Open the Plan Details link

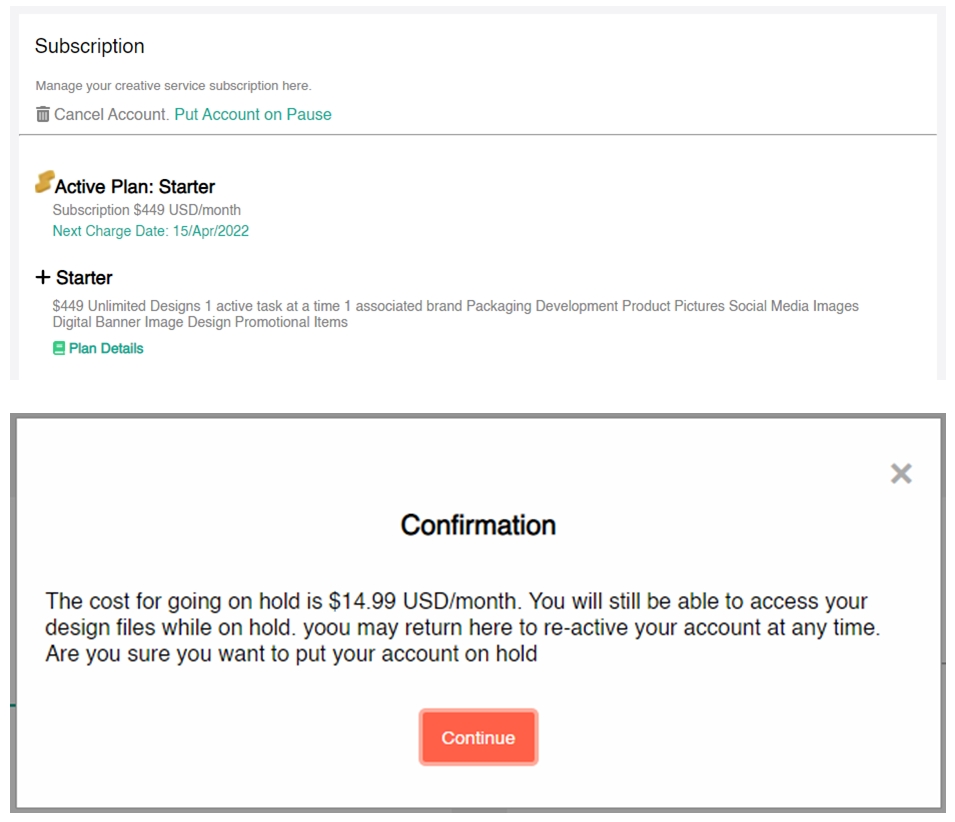pos(106,348)
